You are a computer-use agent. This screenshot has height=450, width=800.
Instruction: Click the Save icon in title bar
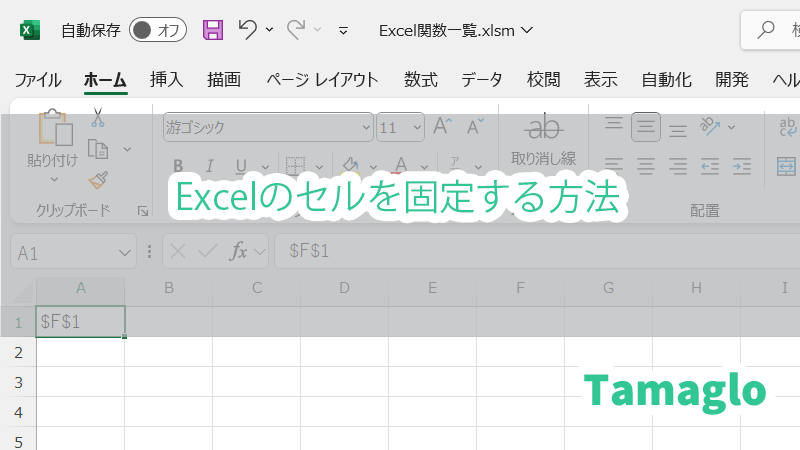[x=213, y=30]
